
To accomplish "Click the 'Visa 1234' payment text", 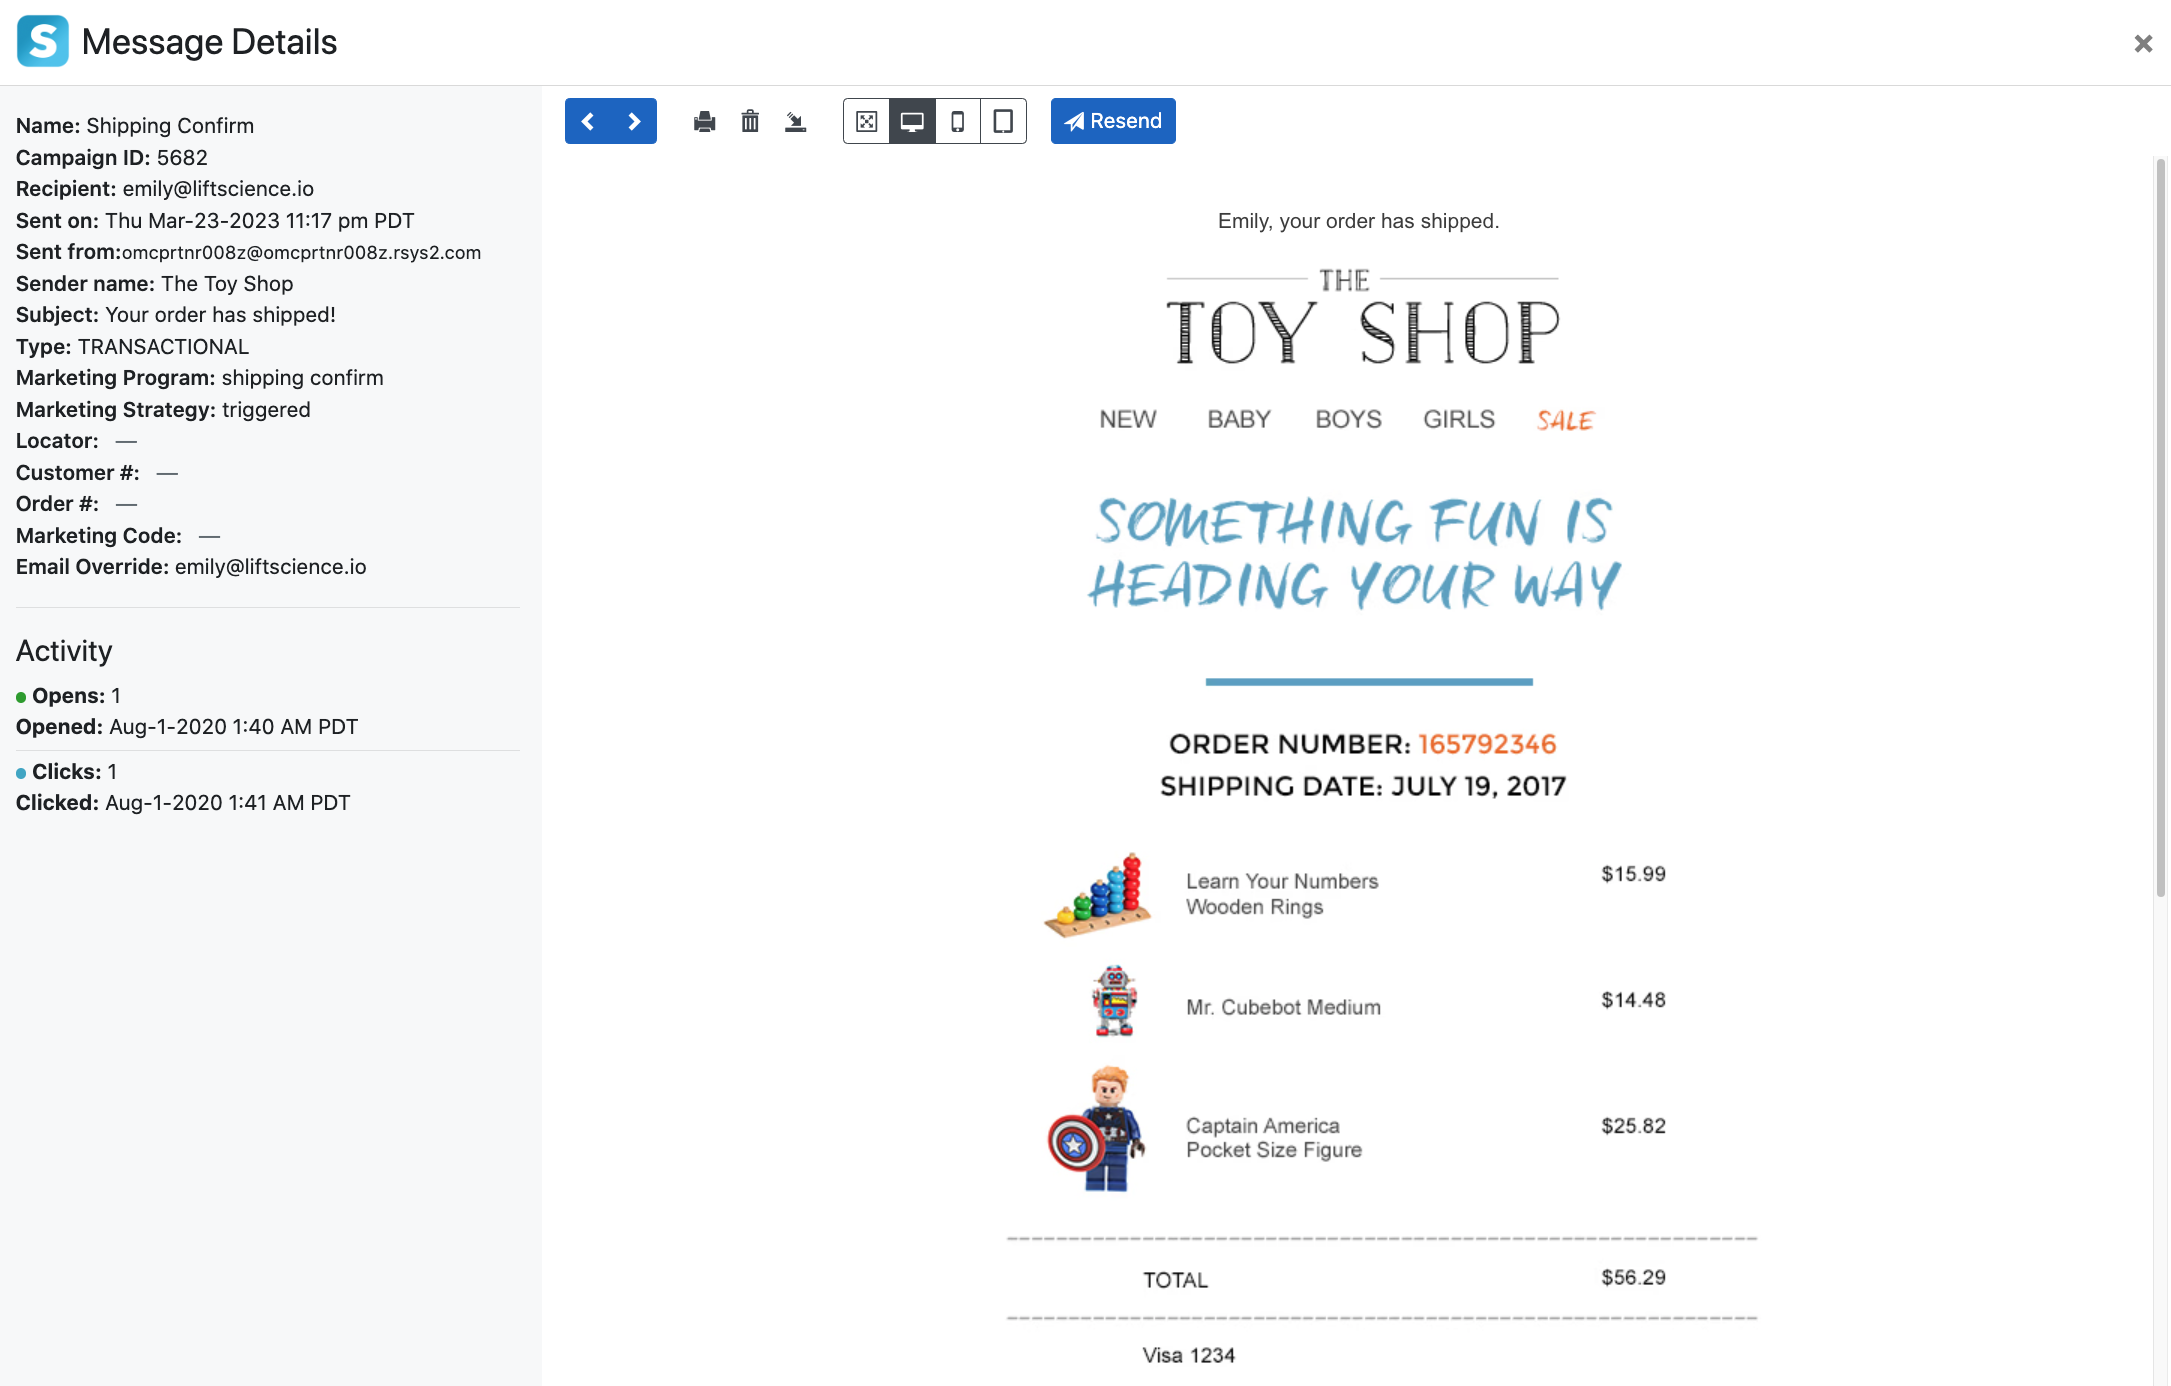I will tap(1188, 1355).
